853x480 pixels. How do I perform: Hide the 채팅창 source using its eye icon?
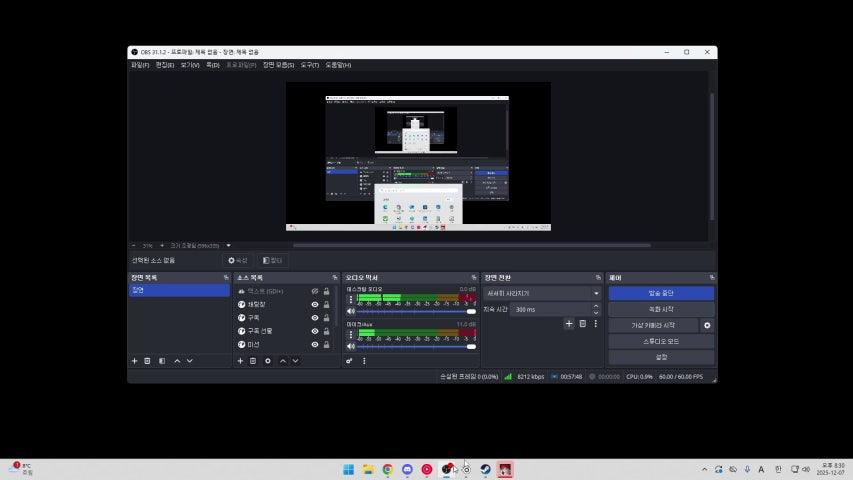click(314, 304)
